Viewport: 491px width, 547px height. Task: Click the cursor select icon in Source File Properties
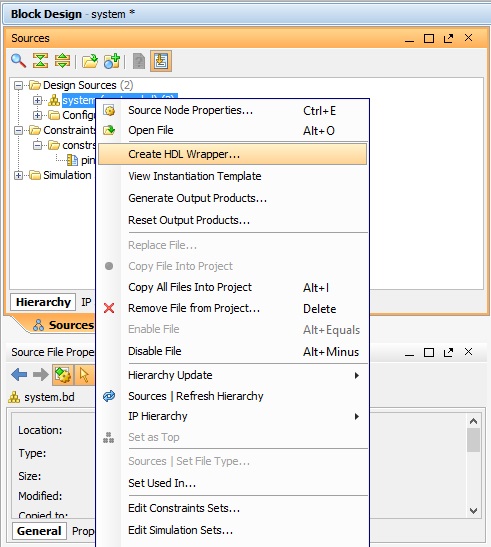[x=84, y=375]
